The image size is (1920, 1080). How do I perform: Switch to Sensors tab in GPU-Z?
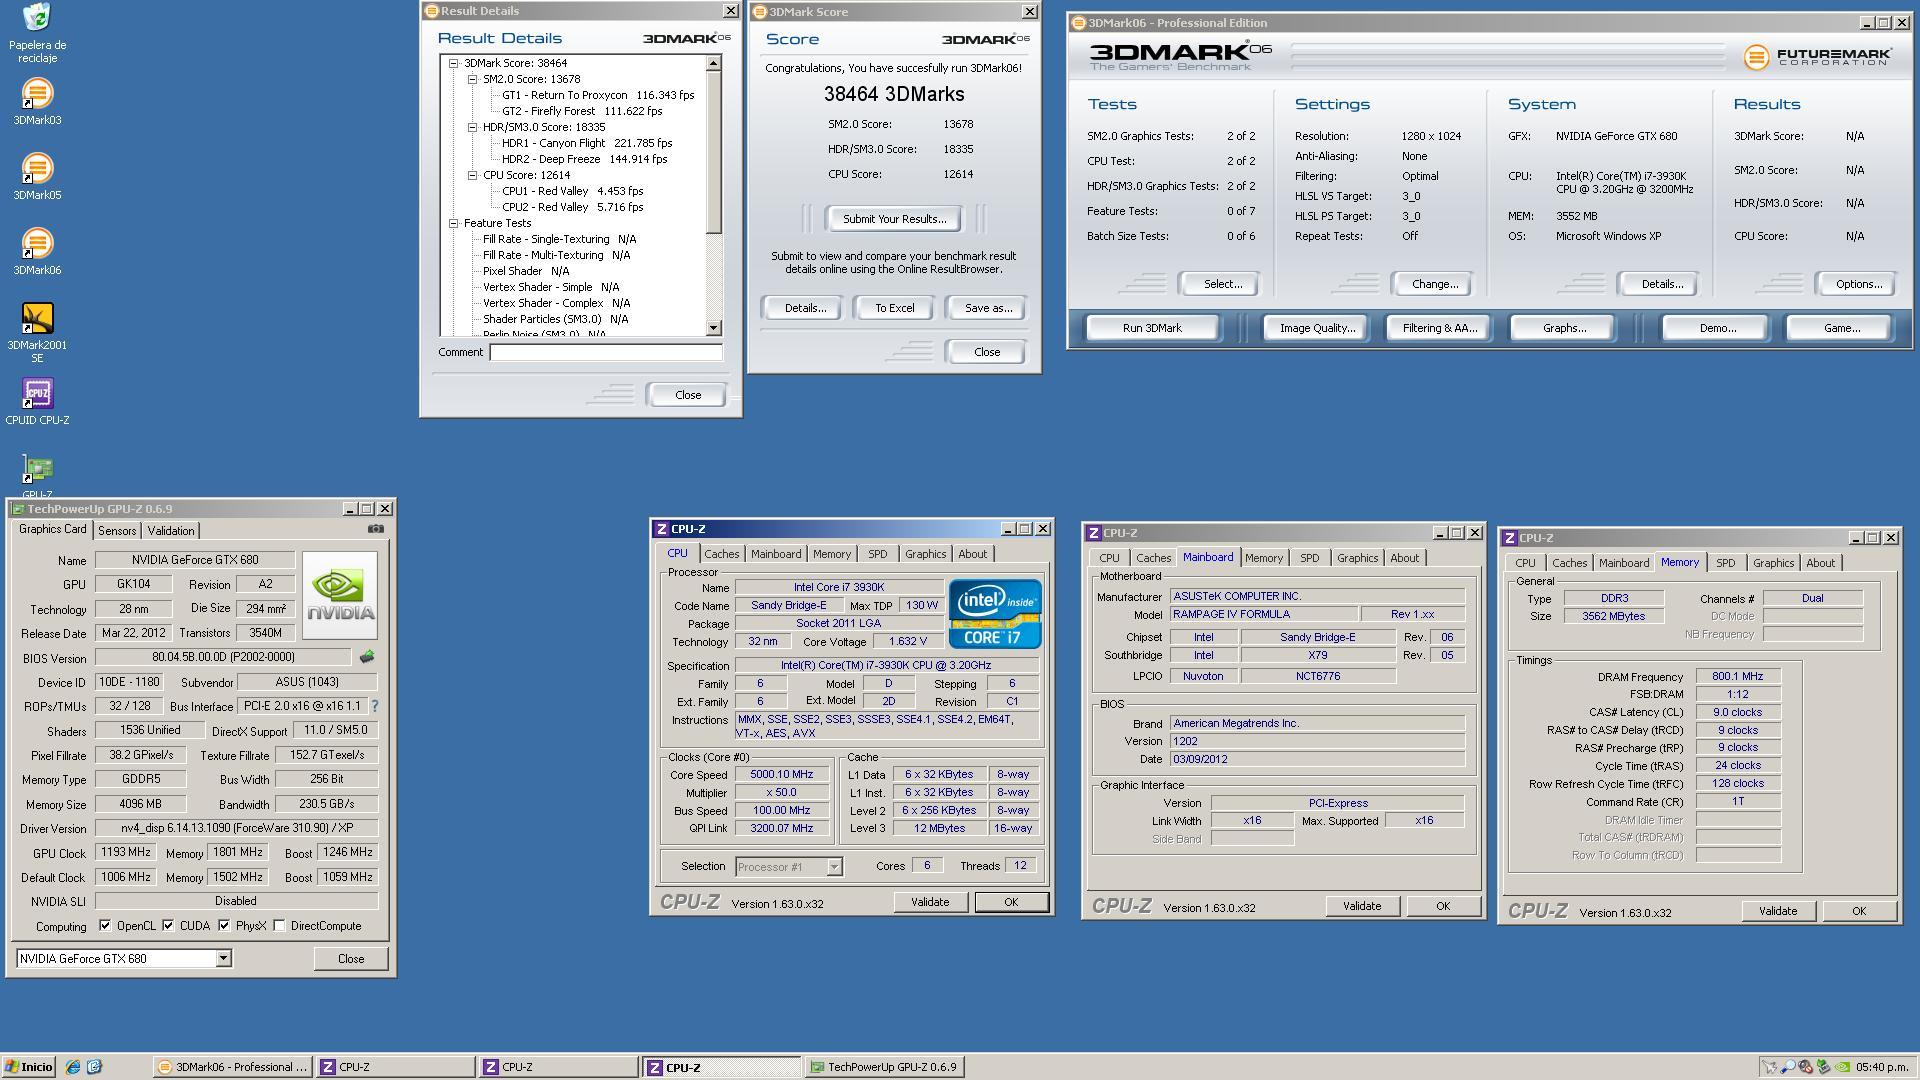click(117, 531)
